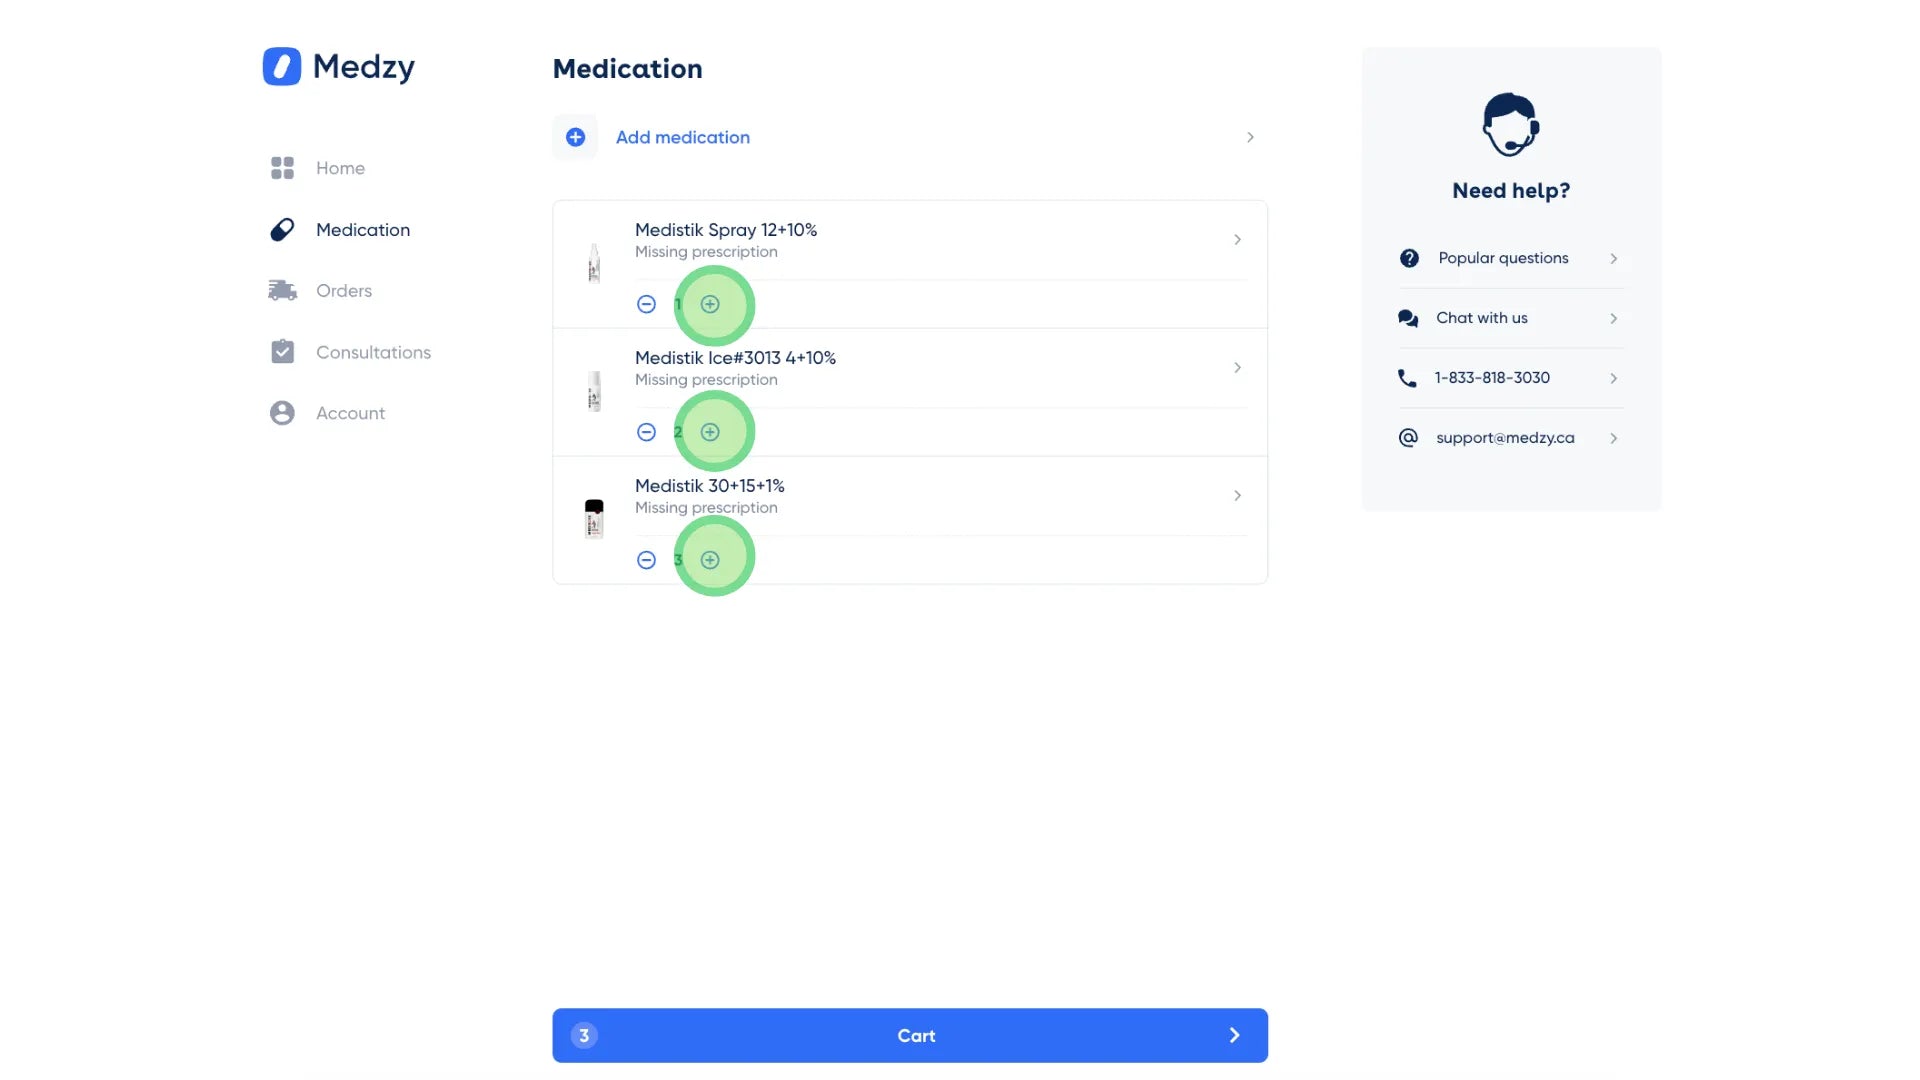Click the Account profile icon
1920x1080 pixels.
tap(282, 413)
